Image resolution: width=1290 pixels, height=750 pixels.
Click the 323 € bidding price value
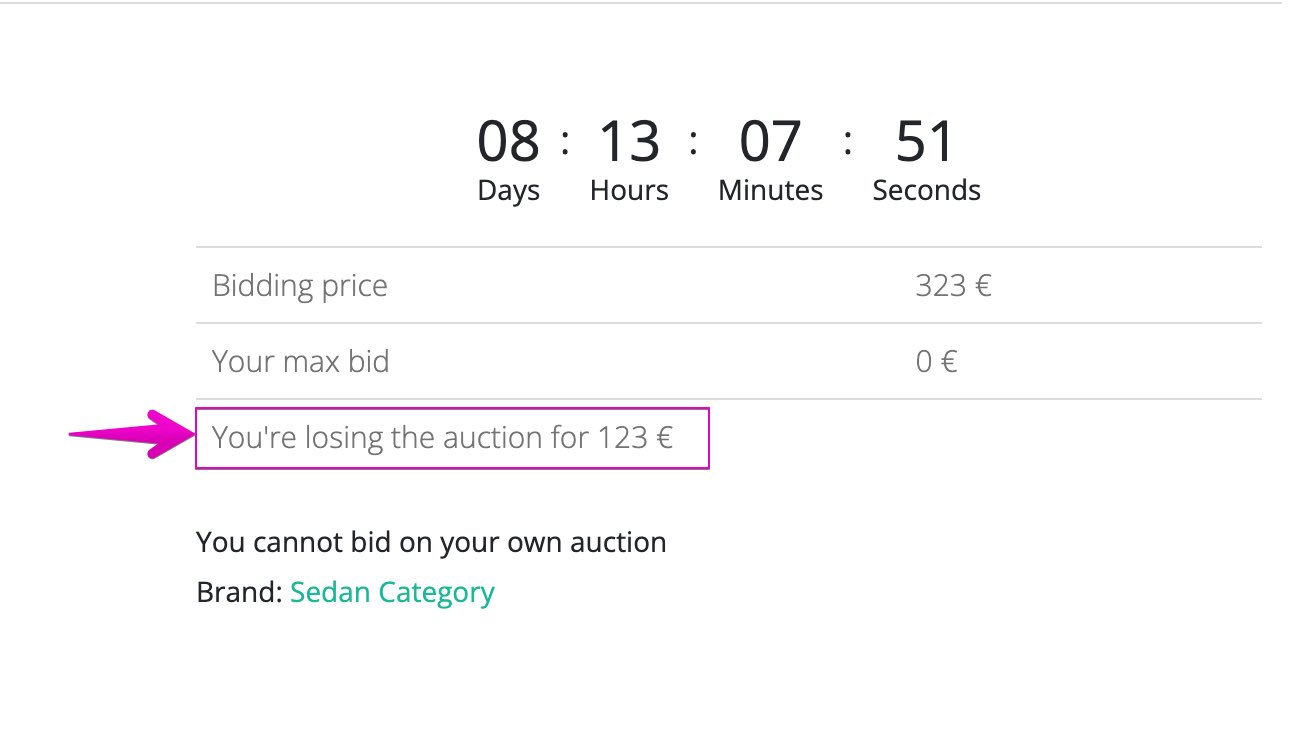[x=953, y=286]
